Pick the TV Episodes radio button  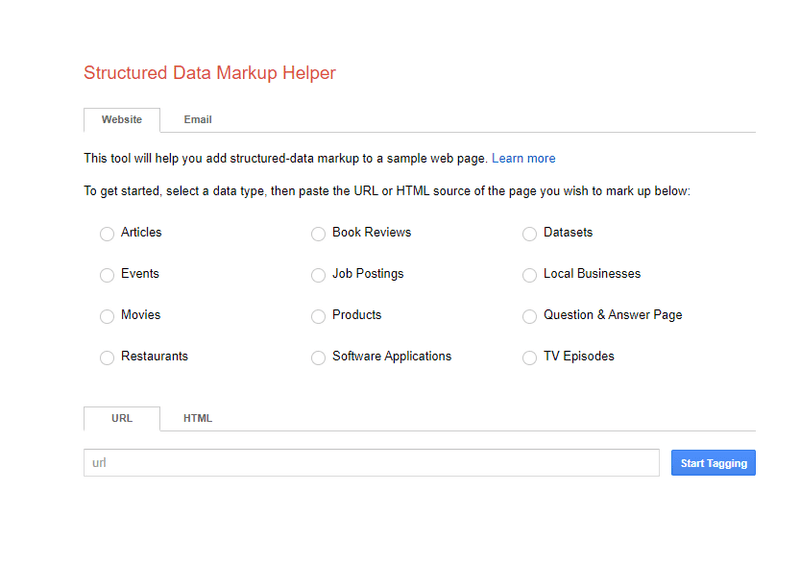click(x=530, y=358)
